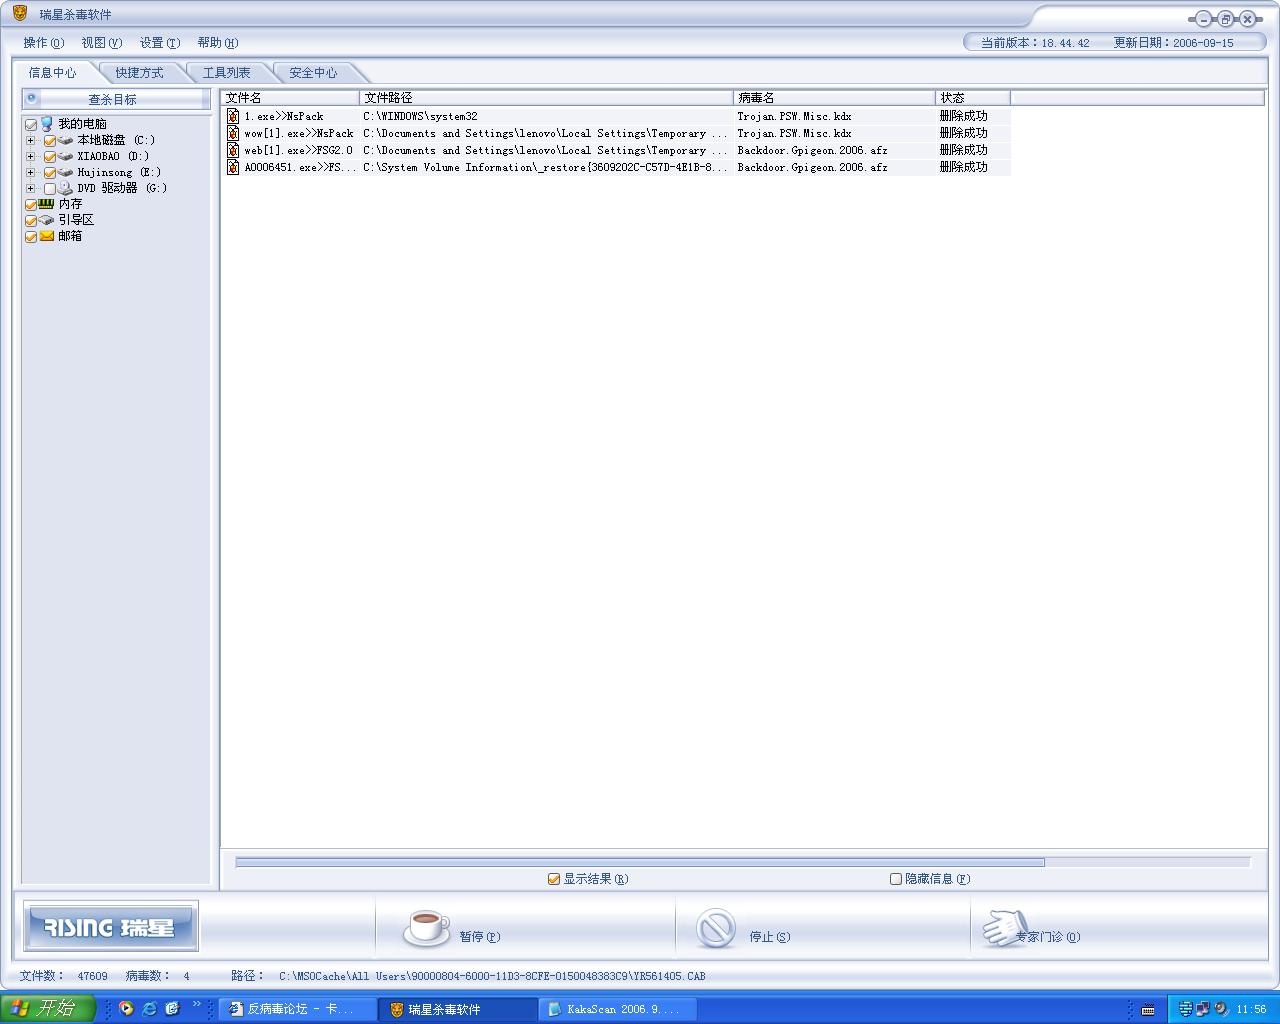
Task: Expand the DVD 驱动器 (G:) tree node
Action: coord(30,189)
